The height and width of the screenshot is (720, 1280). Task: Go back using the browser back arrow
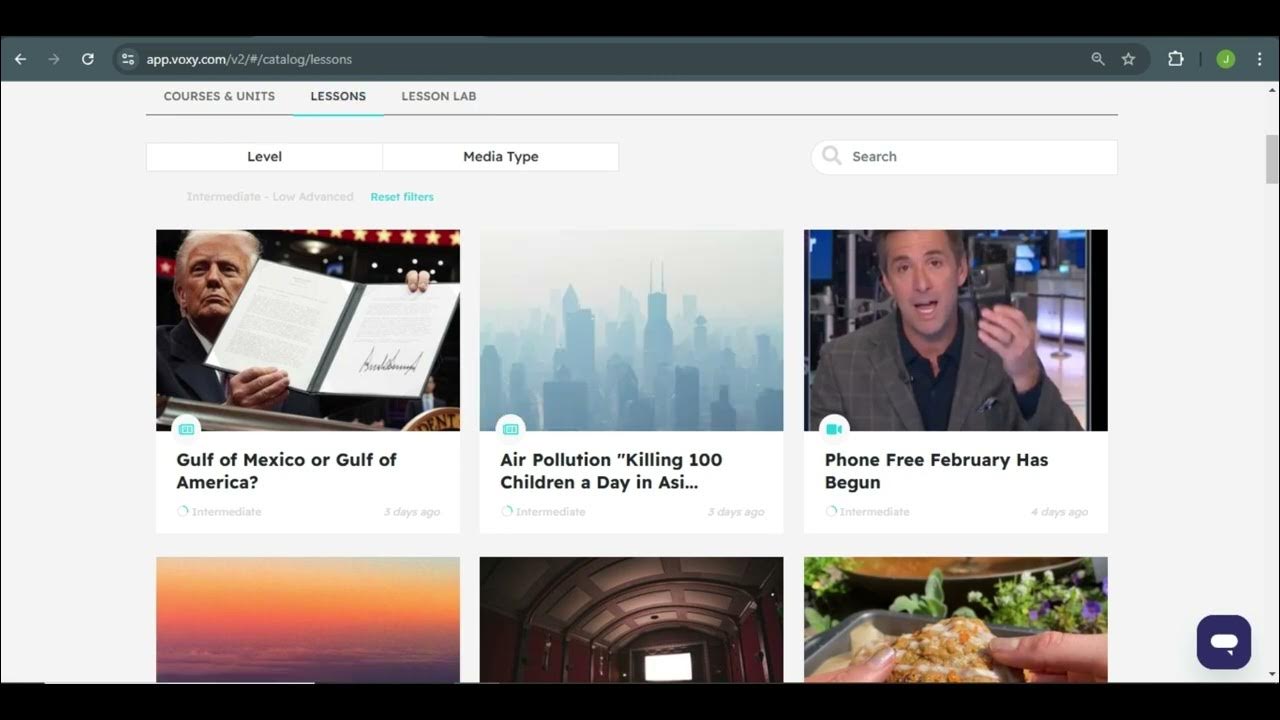point(20,59)
